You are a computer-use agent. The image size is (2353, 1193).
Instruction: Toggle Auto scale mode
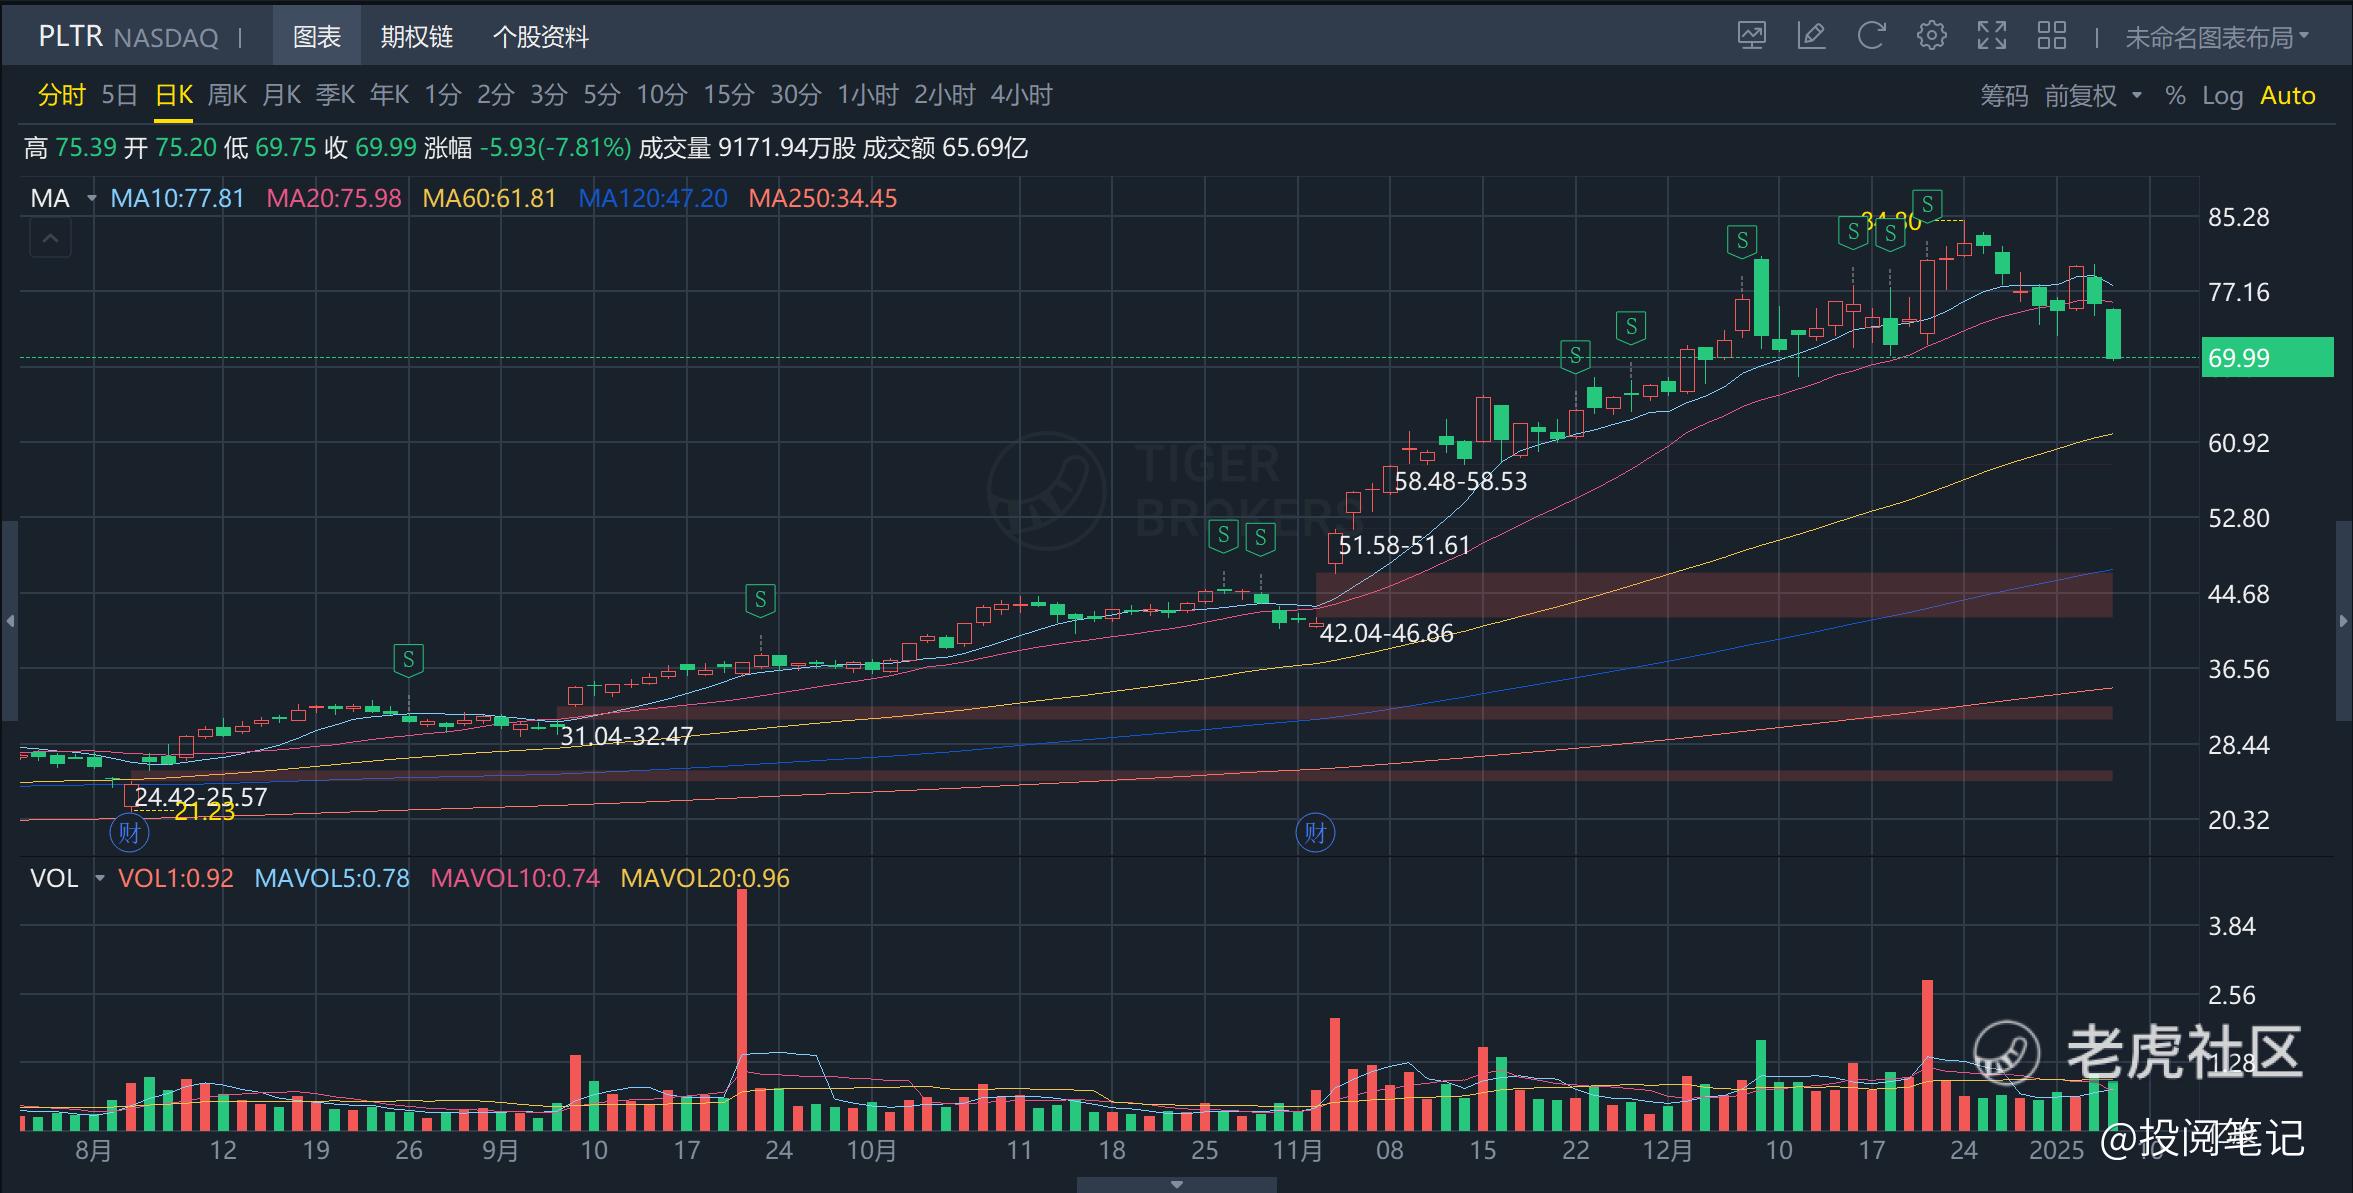[x=2288, y=96]
